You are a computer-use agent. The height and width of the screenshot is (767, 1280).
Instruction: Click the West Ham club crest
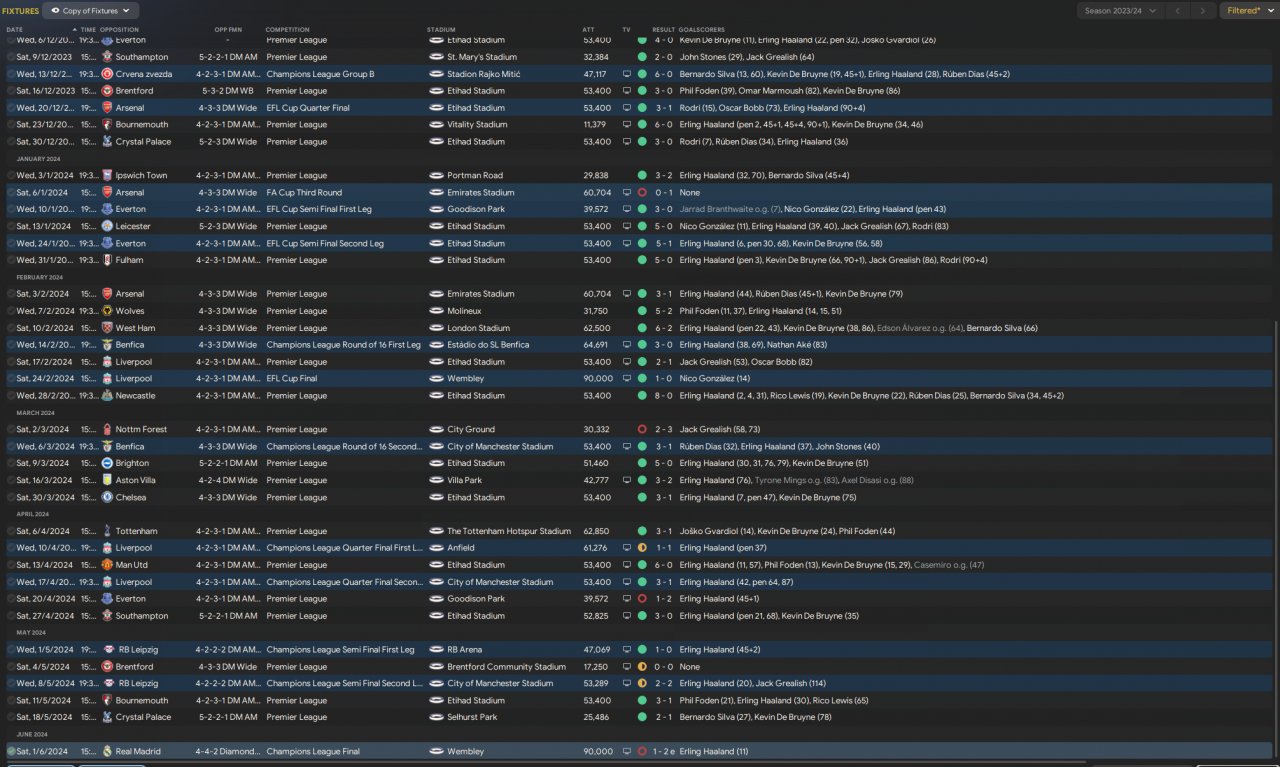point(107,328)
